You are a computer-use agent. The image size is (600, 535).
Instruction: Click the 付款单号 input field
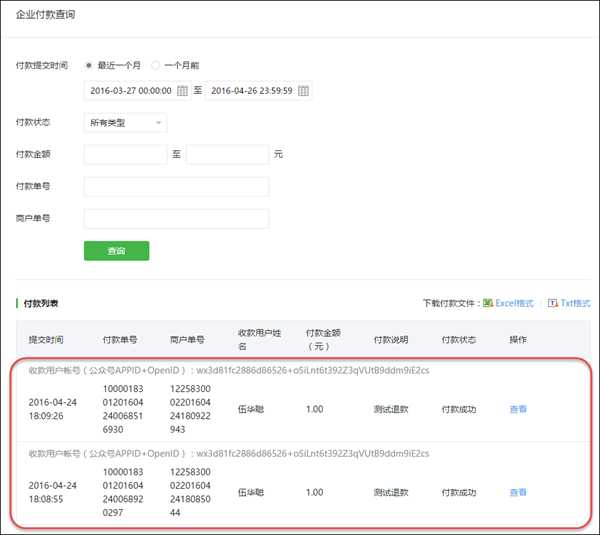coord(177,186)
